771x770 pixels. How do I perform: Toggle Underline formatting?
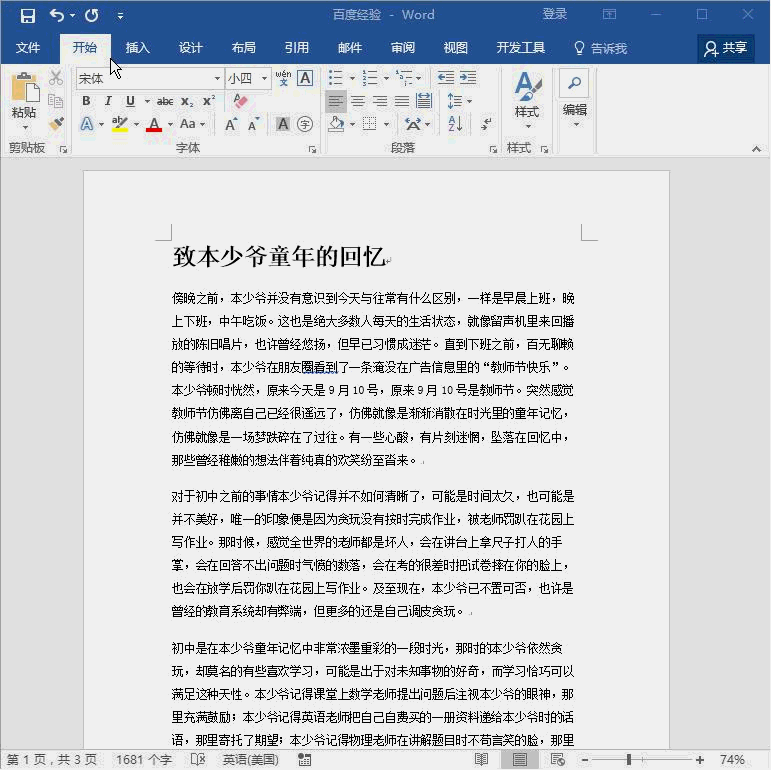tap(130, 101)
